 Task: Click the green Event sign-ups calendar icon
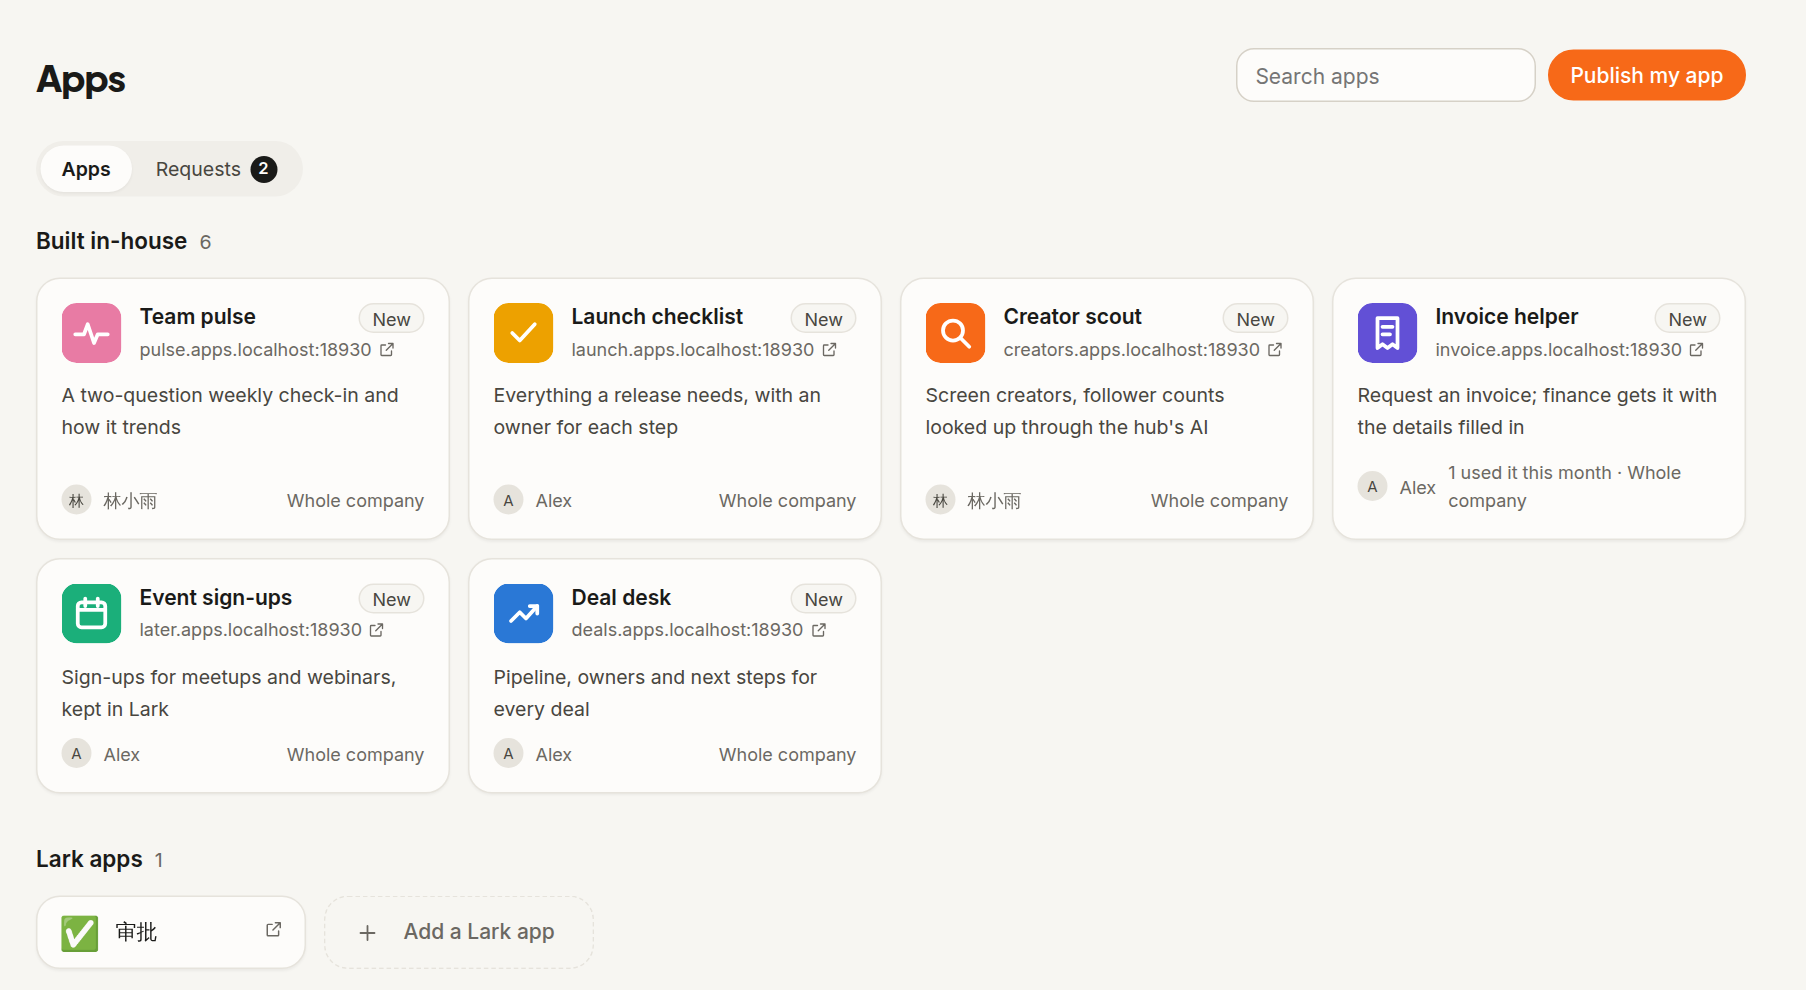click(x=91, y=613)
